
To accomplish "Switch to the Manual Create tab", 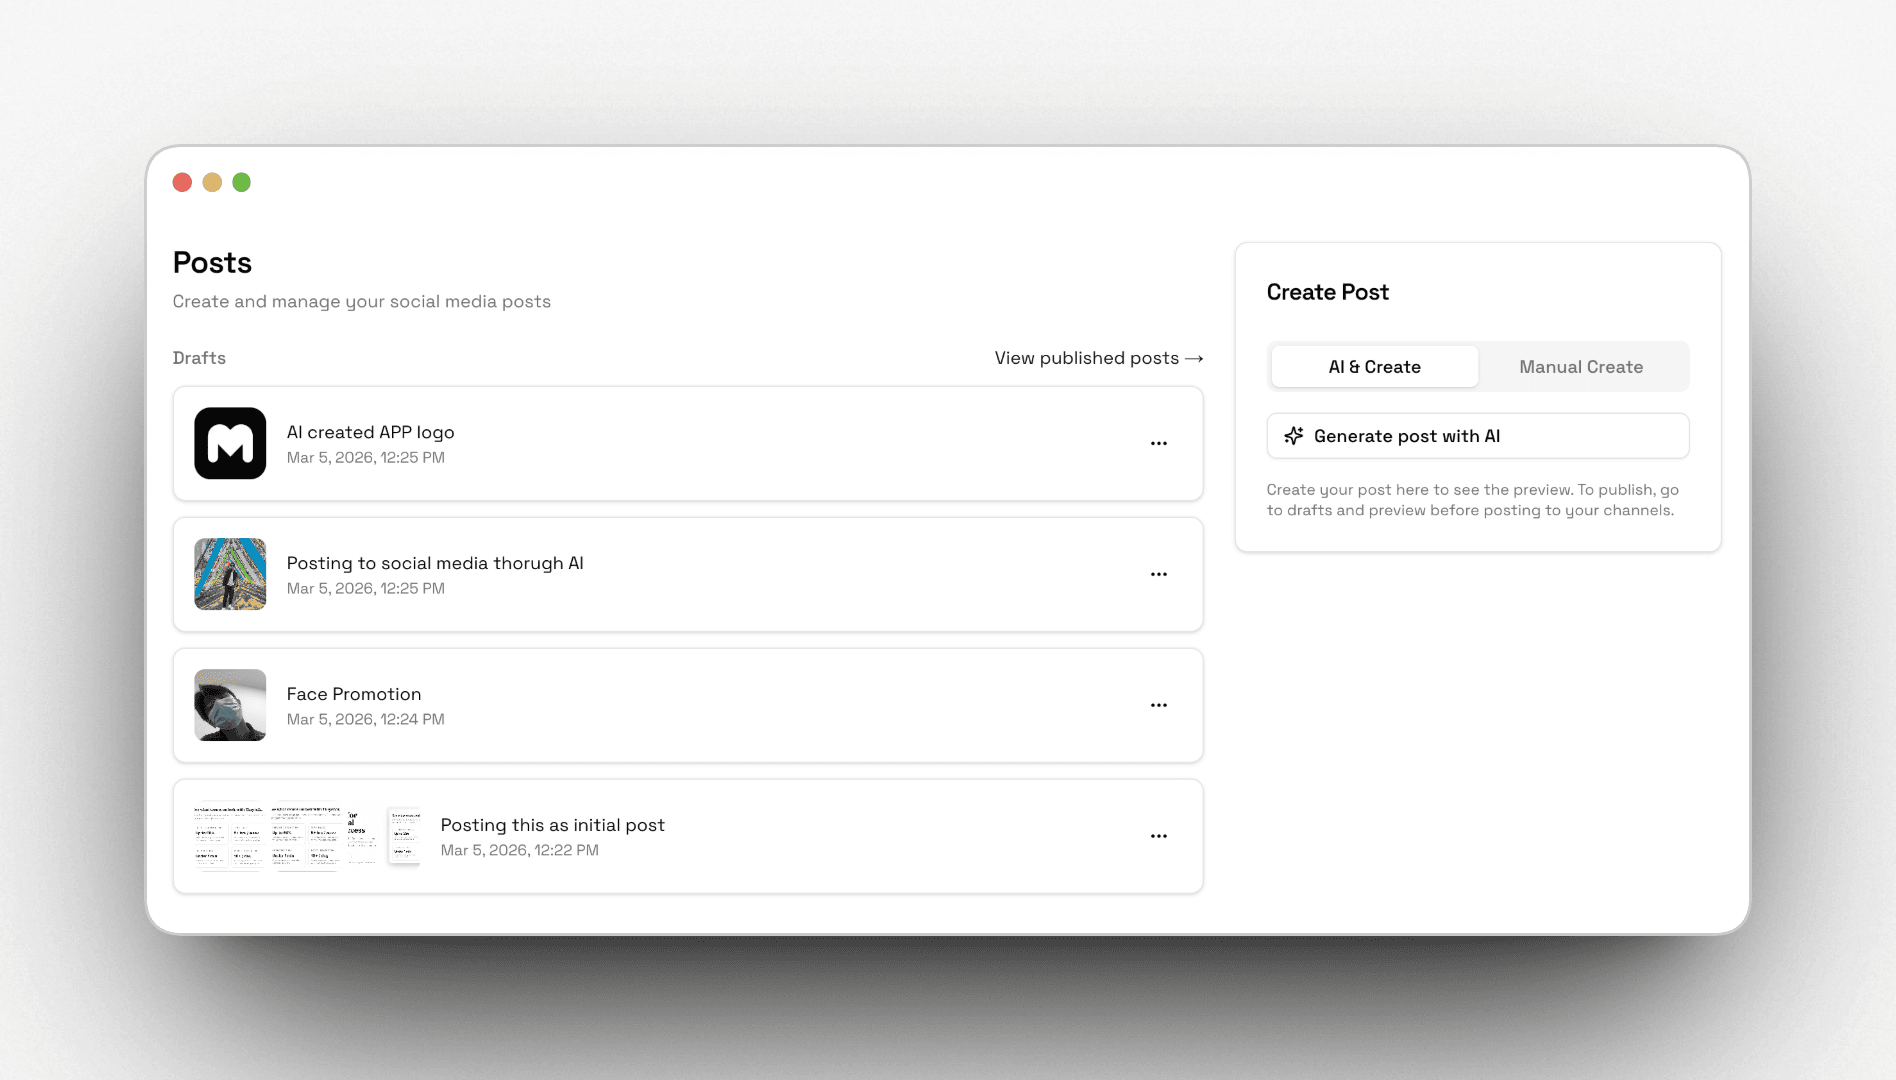I will click(x=1580, y=367).
